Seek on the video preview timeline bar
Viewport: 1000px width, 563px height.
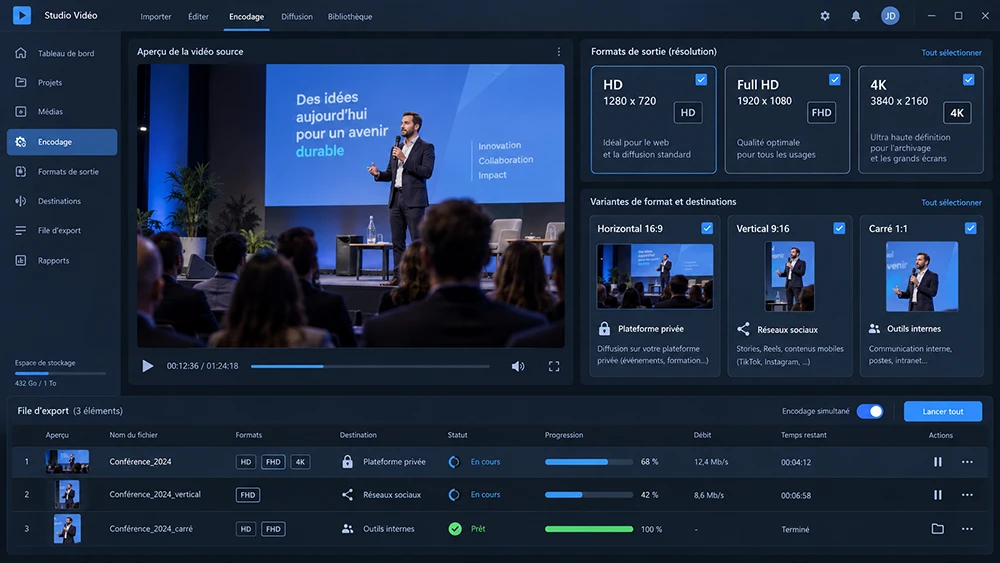pyautogui.click(x=370, y=367)
